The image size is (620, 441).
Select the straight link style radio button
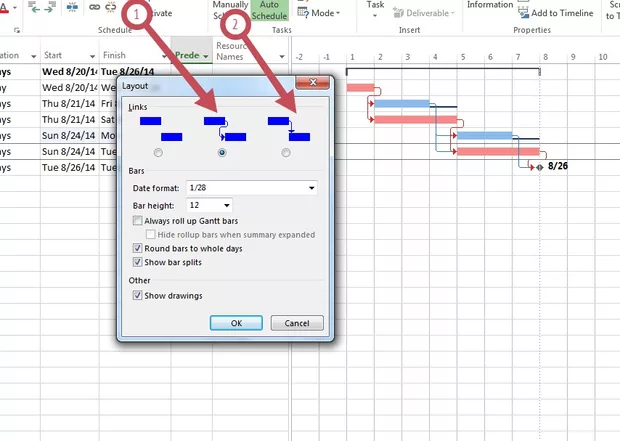point(286,153)
